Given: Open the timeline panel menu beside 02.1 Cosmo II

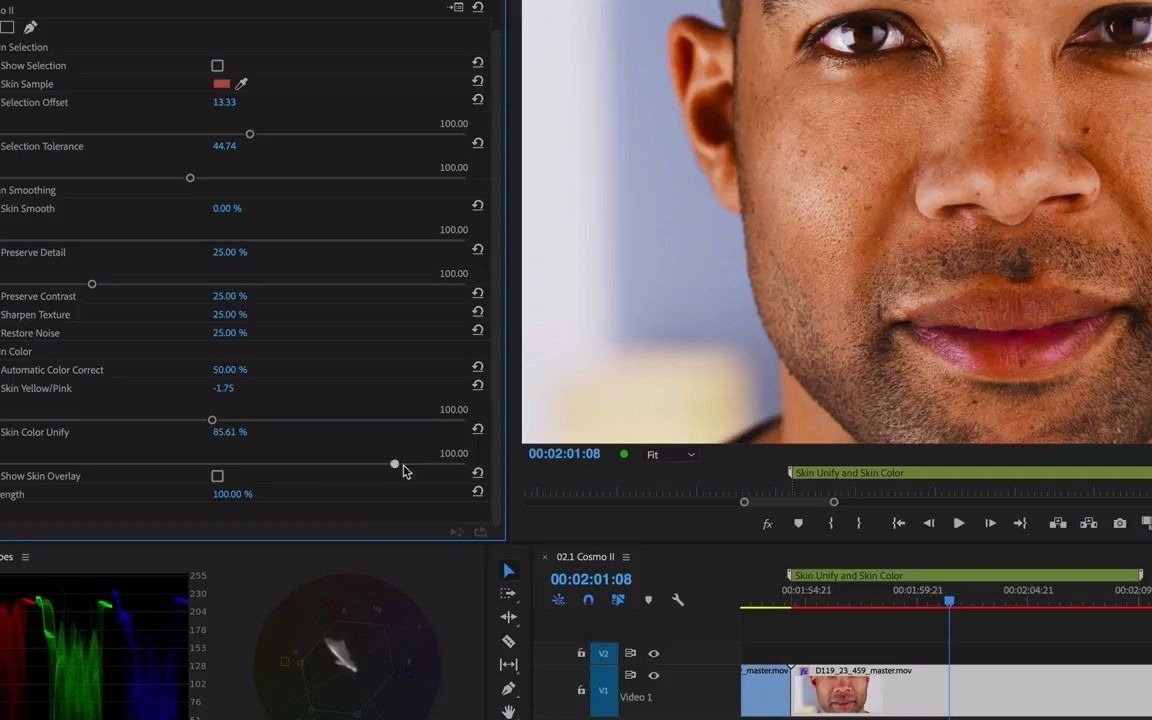Looking at the screenshot, I should click(x=625, y=556).
